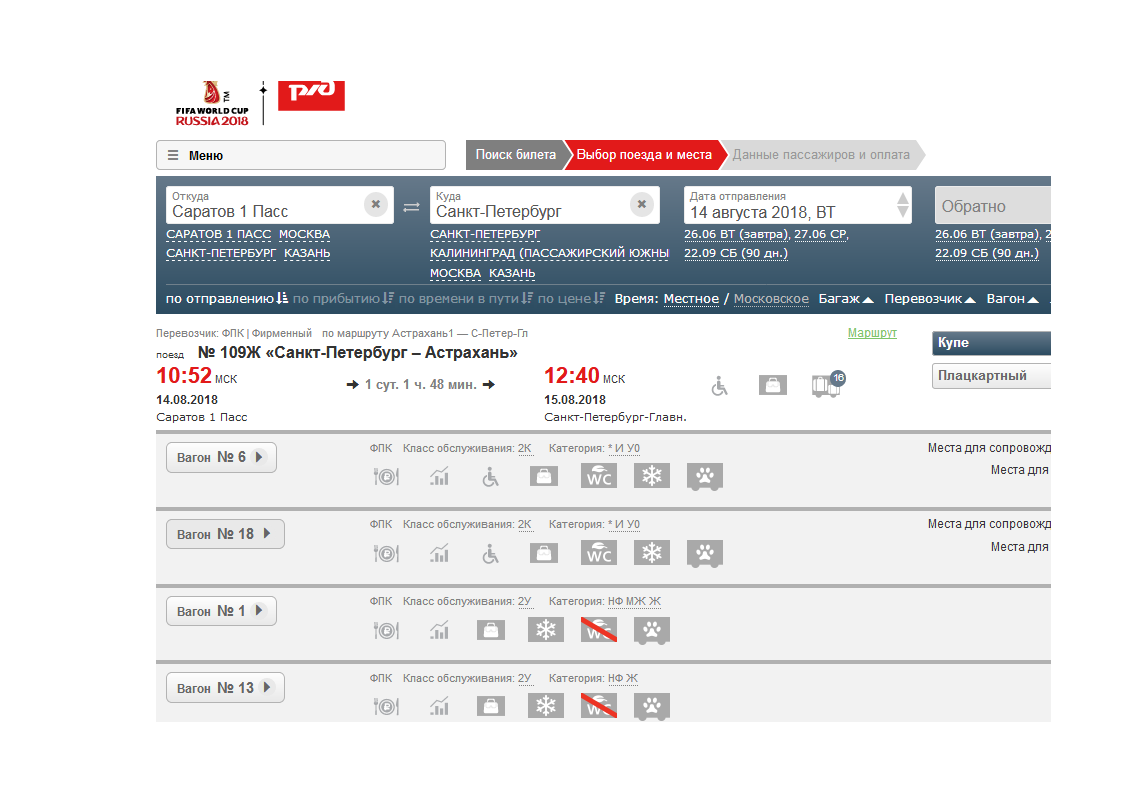Click air conditioning snowflake icon for Вагон № 6
This screenshot has width=1122, height=793.
point(652,476)
